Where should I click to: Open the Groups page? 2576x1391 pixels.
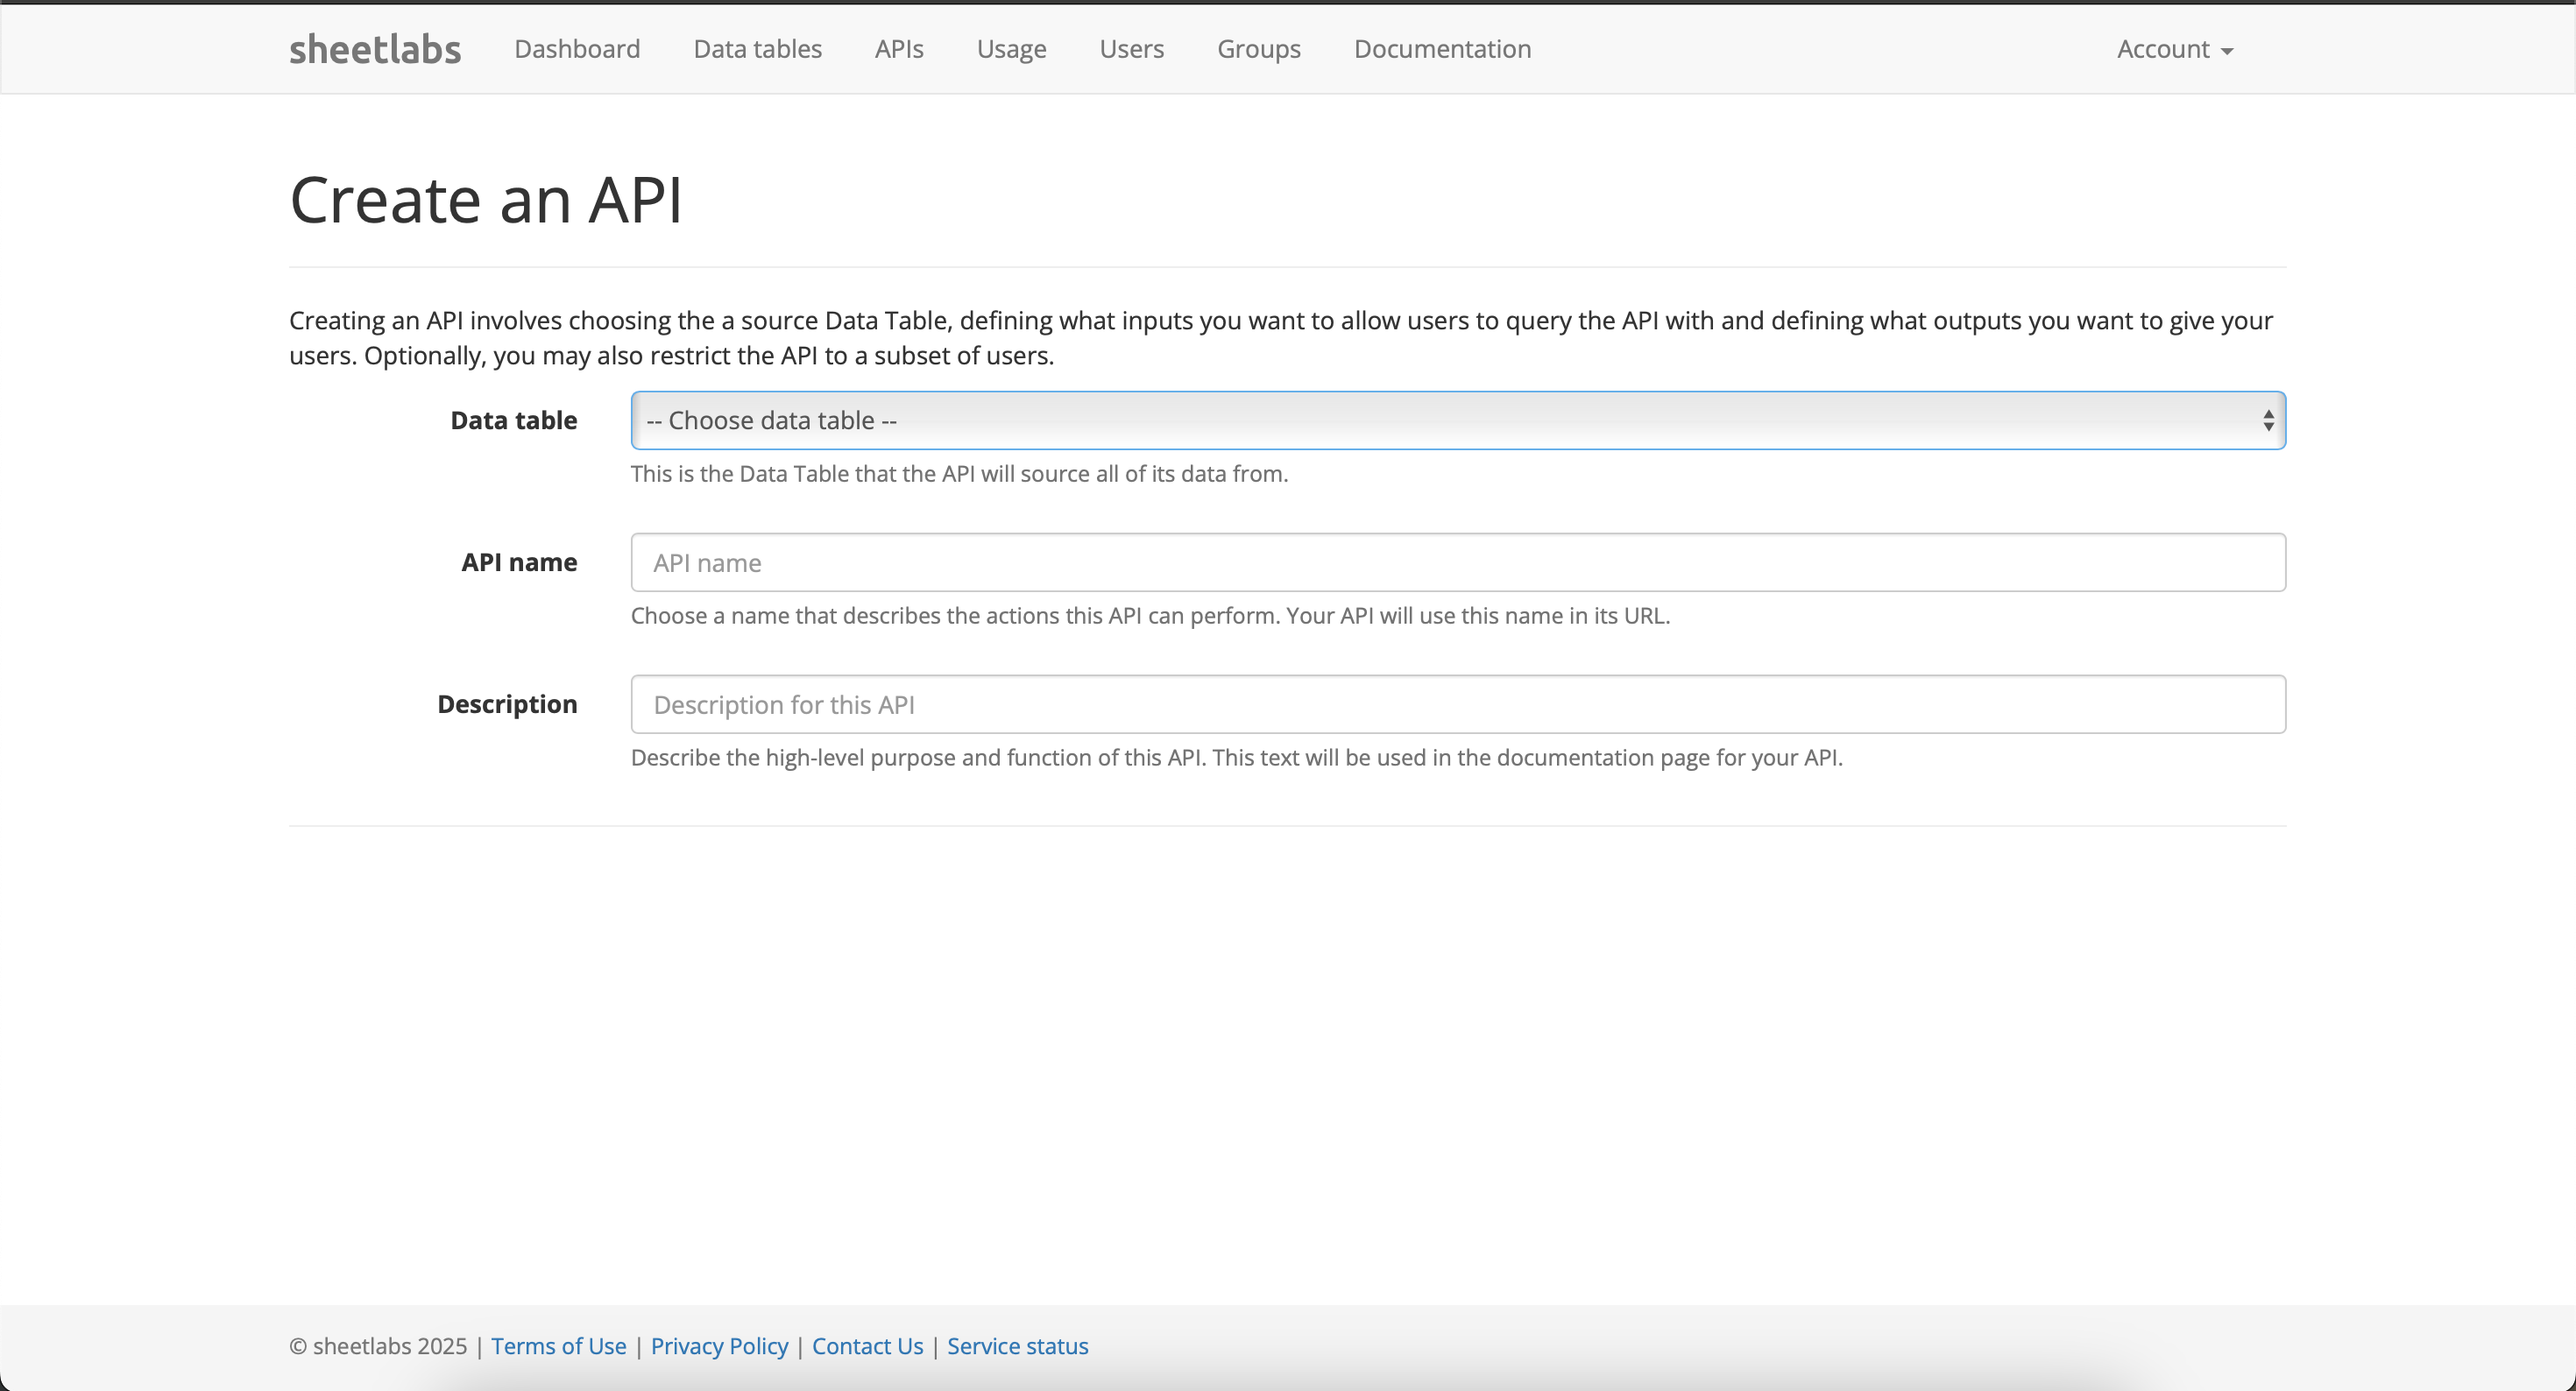1258,49
